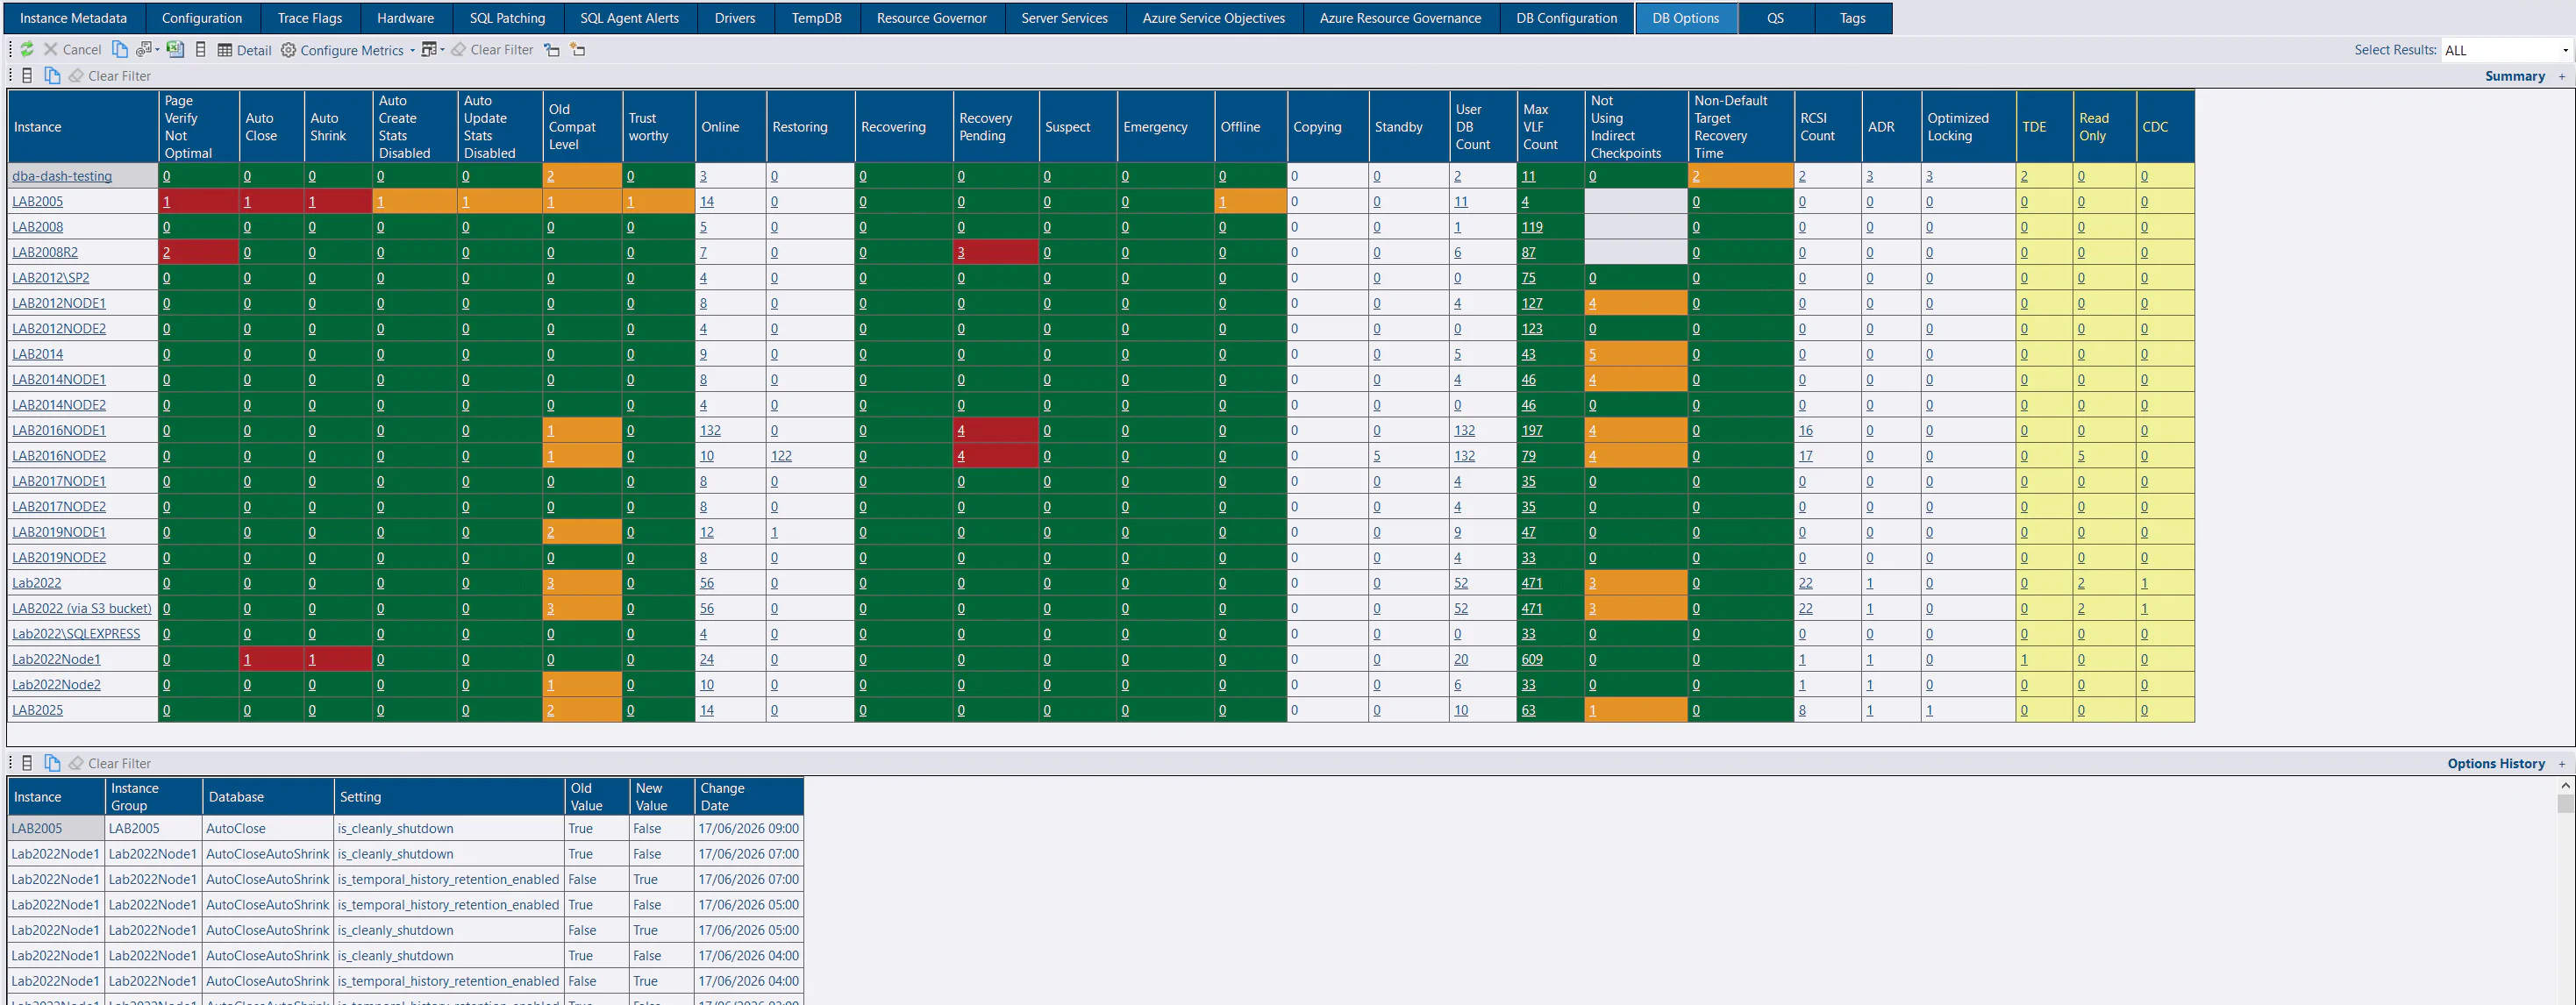This screenshot has width=2576, height=1005.
Task: Open the Tags tab
Action: click(1852, 18)
